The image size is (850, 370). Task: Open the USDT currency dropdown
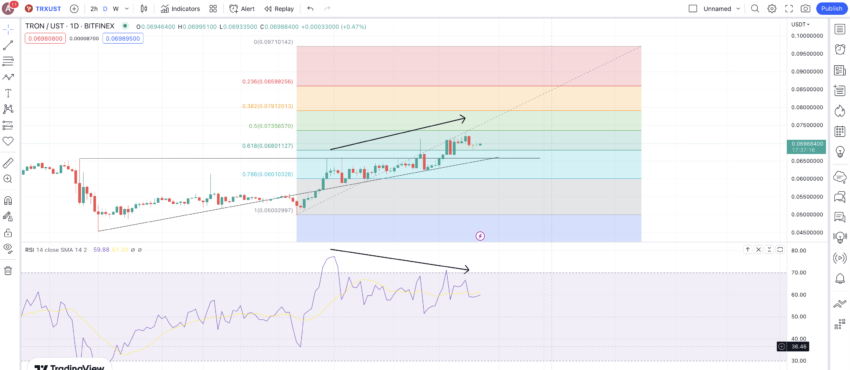(800, 24)
